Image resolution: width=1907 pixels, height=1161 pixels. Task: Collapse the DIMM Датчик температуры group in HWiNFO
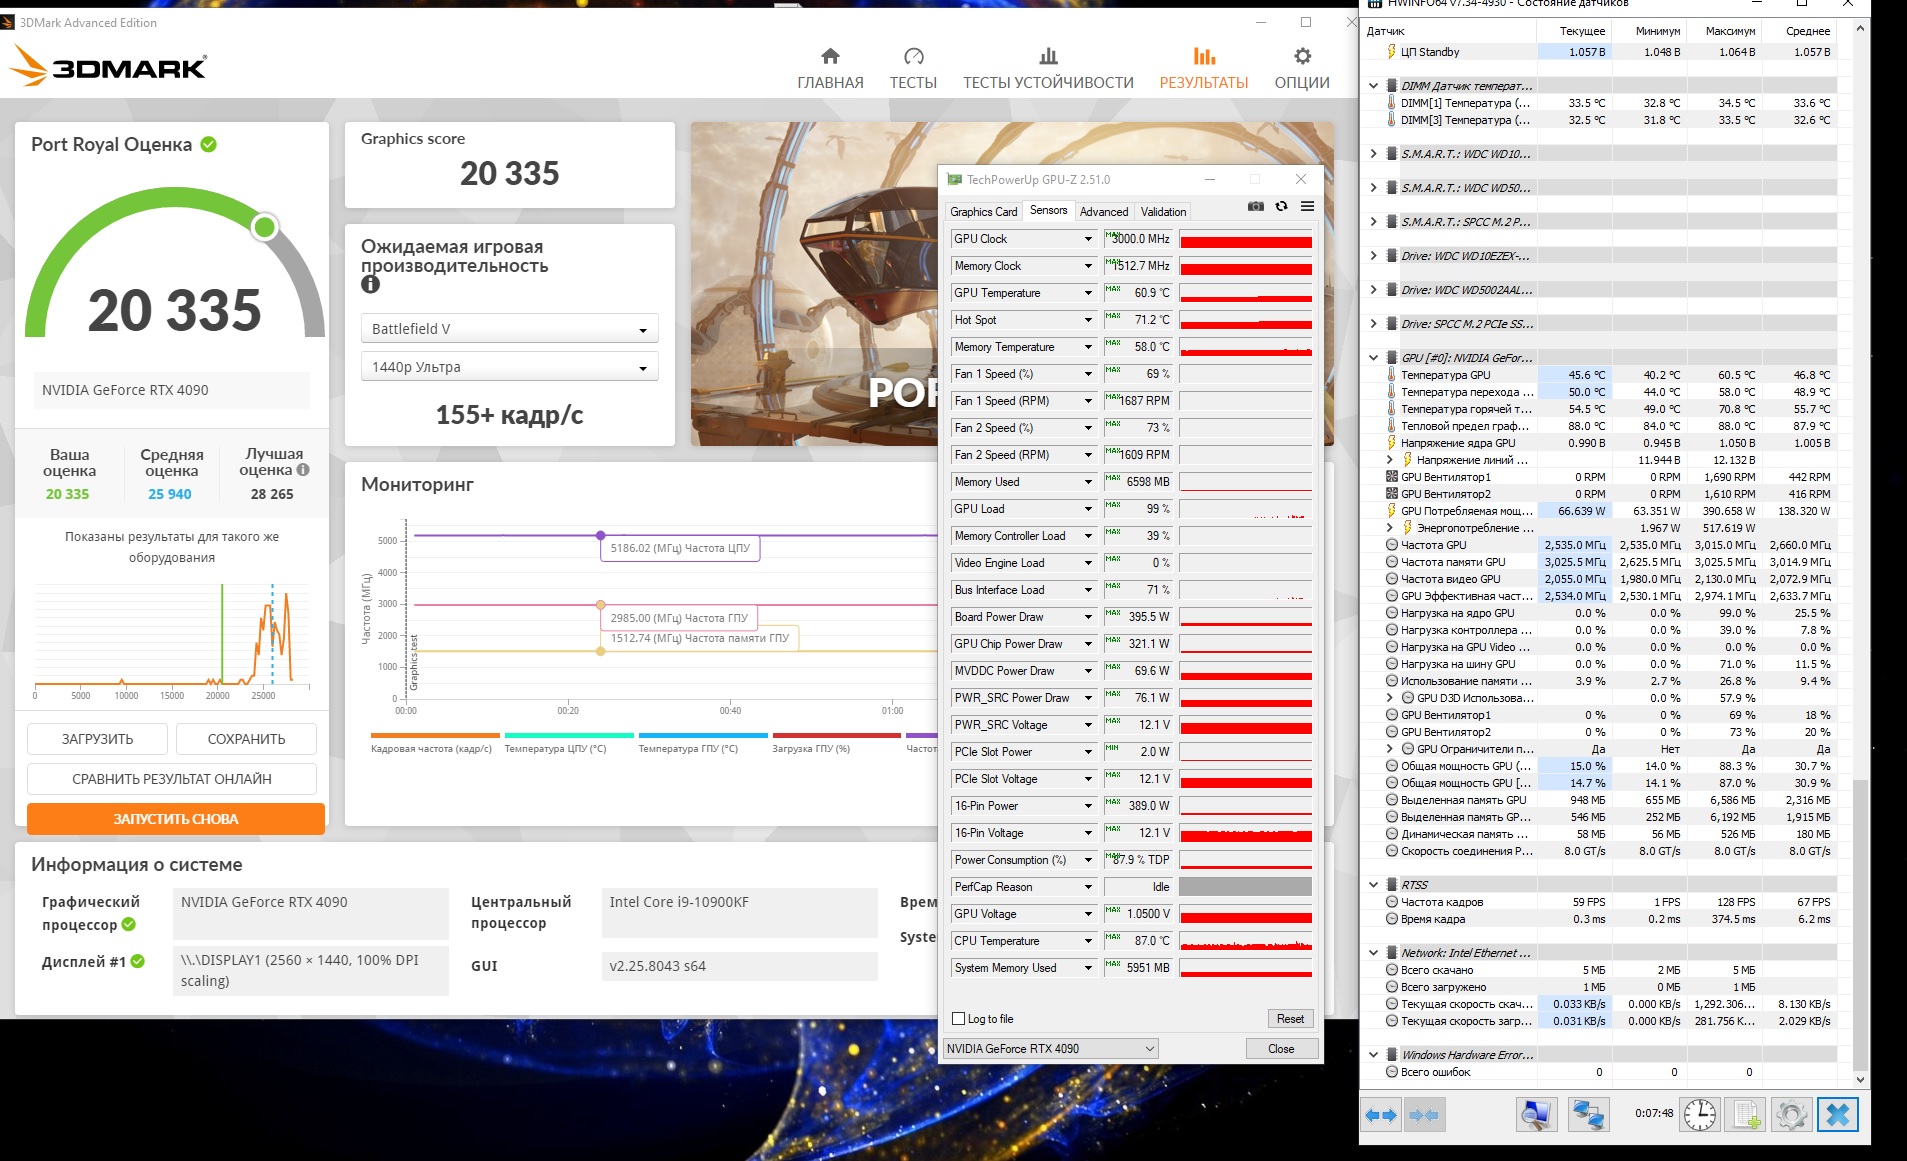coord(1374,86)
